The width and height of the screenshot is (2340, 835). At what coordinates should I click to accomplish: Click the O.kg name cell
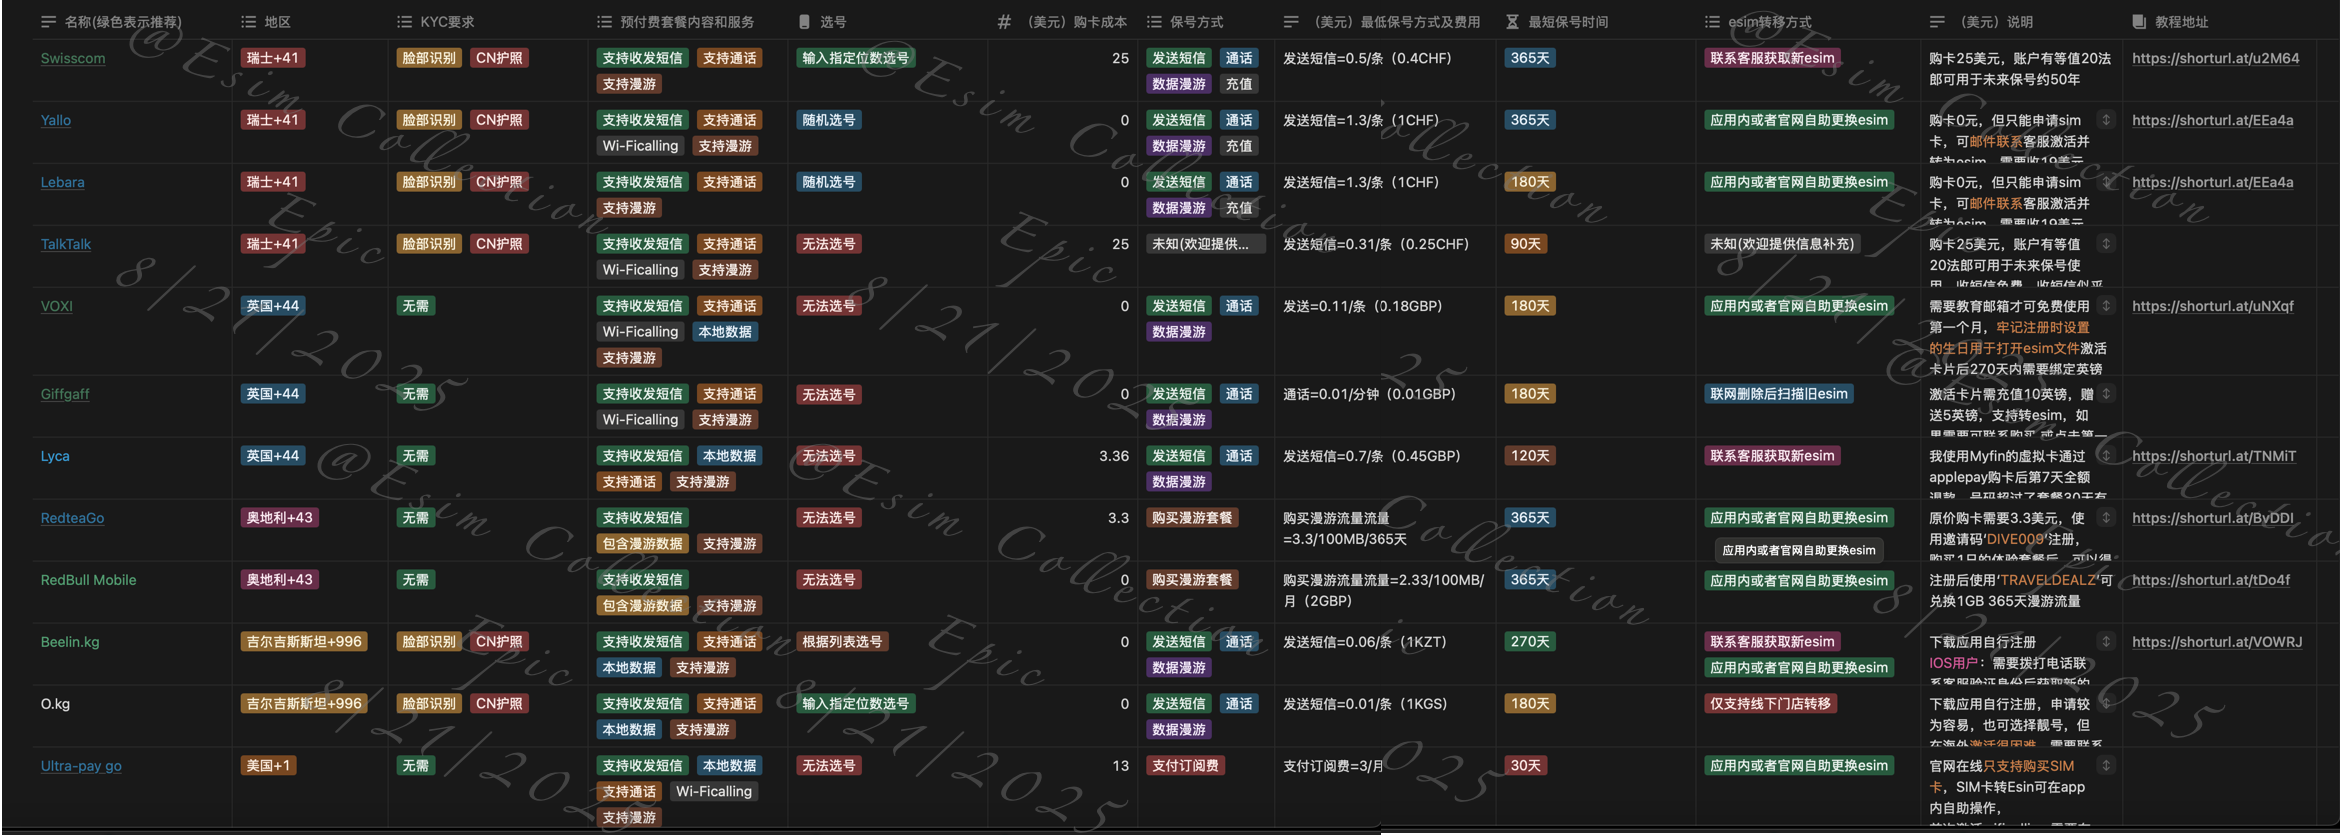tap(55, 704)
